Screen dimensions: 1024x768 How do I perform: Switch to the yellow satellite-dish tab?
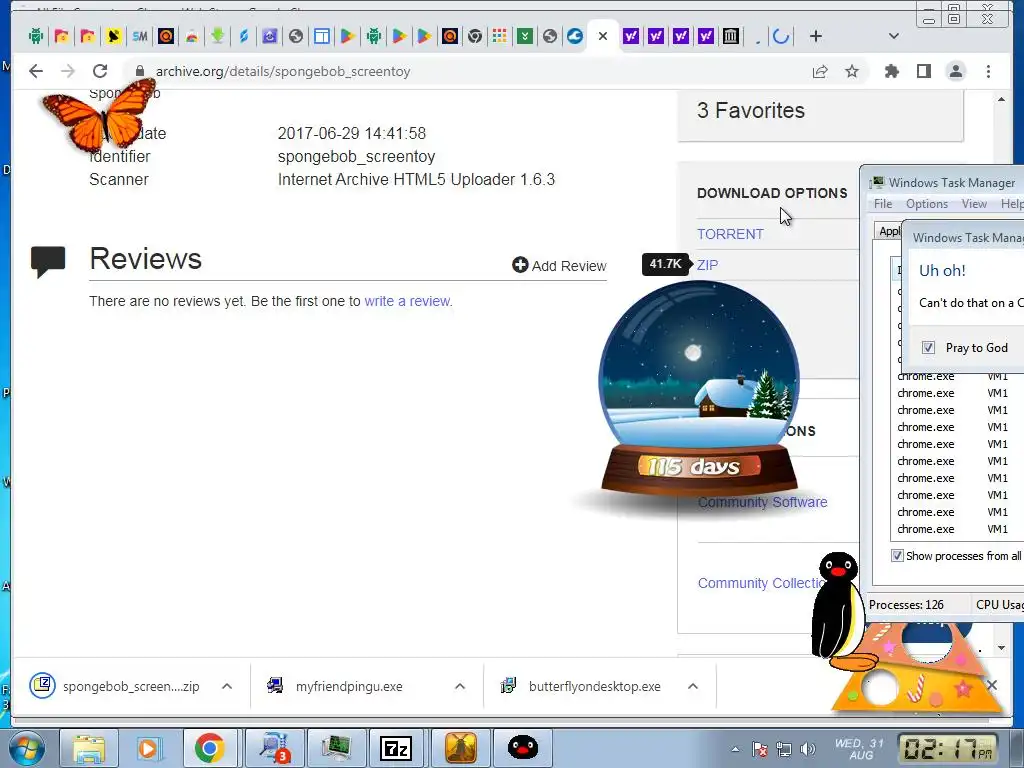tap(114, 37)
